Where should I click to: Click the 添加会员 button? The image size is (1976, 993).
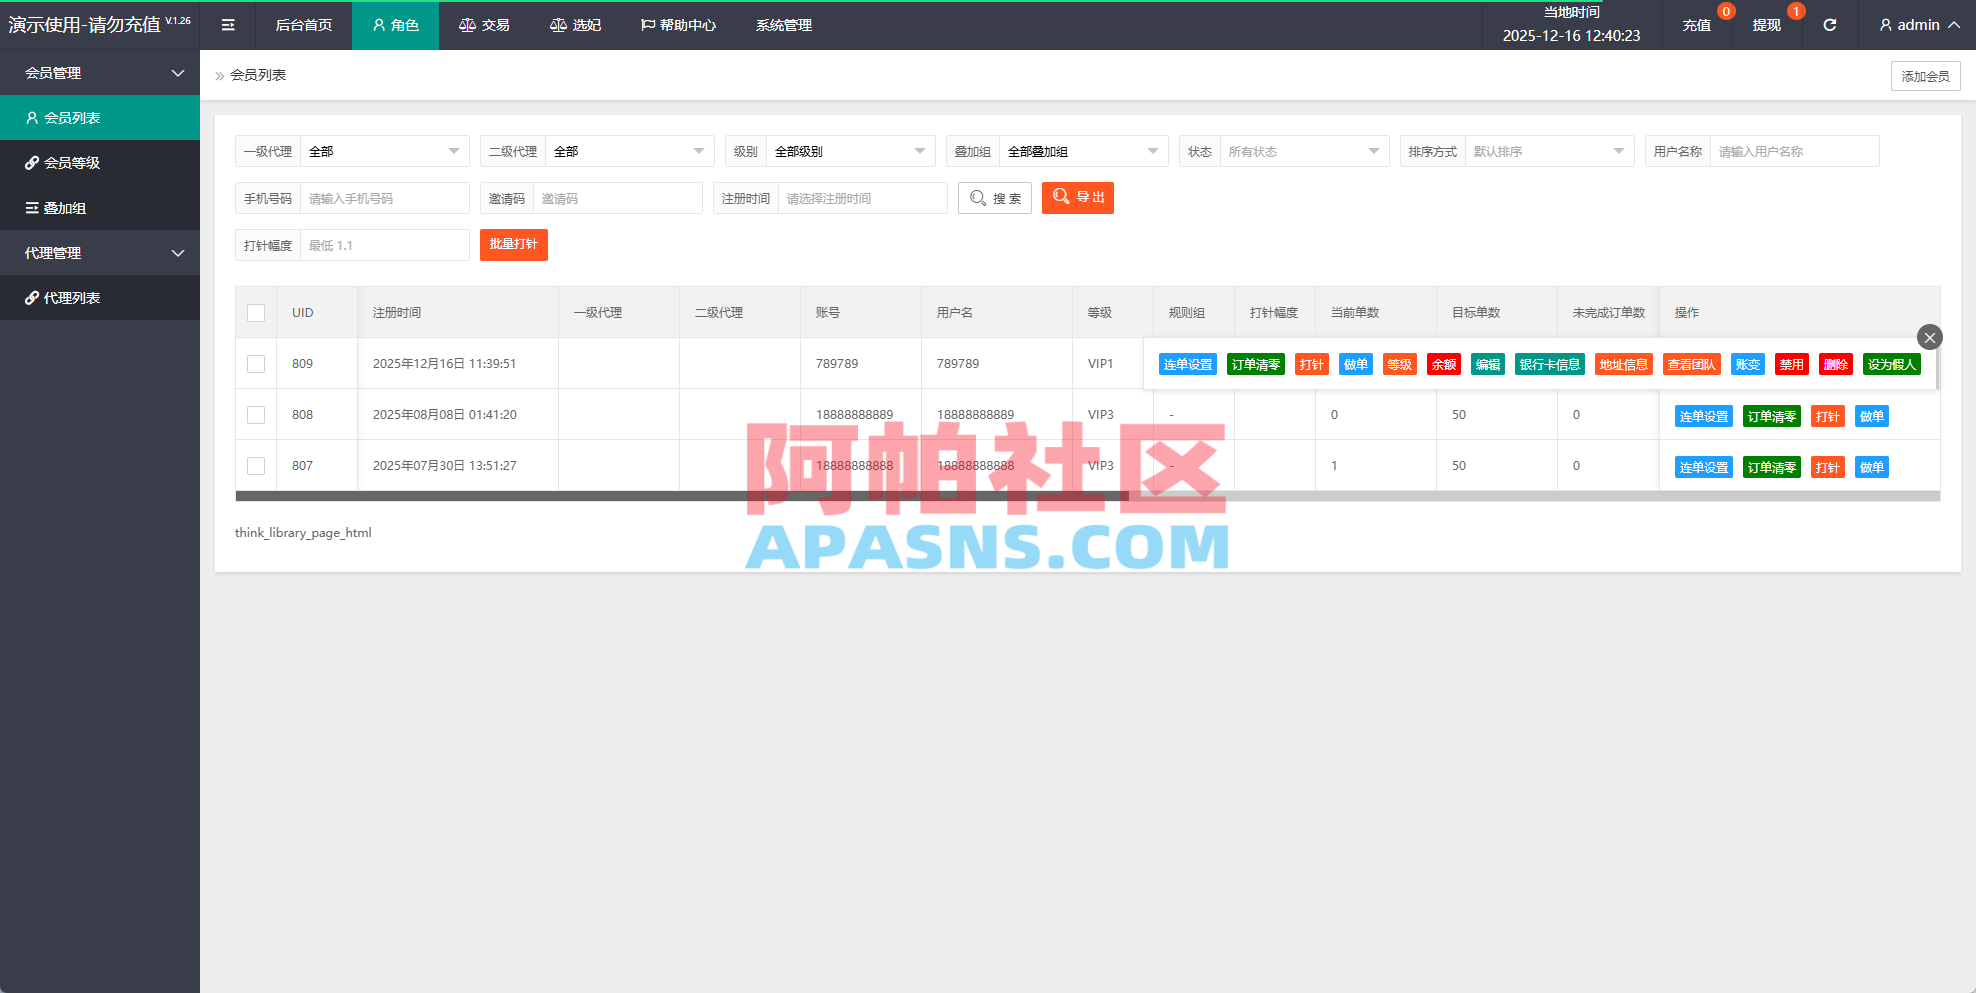[1925, 76]
